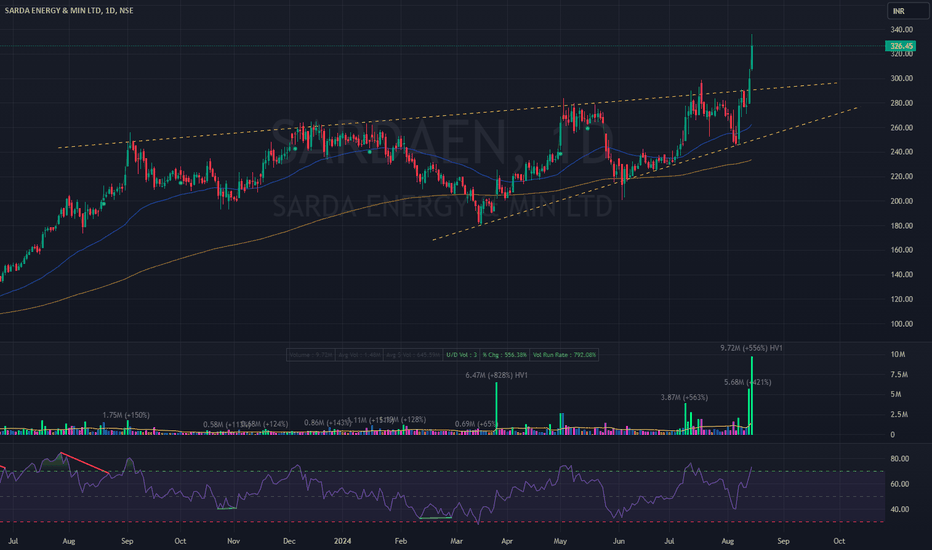Select the lower rising dashed yellow trendline
Image resolution: width=932 pixels, height=550 pixels.
click(x=645, y=174)
